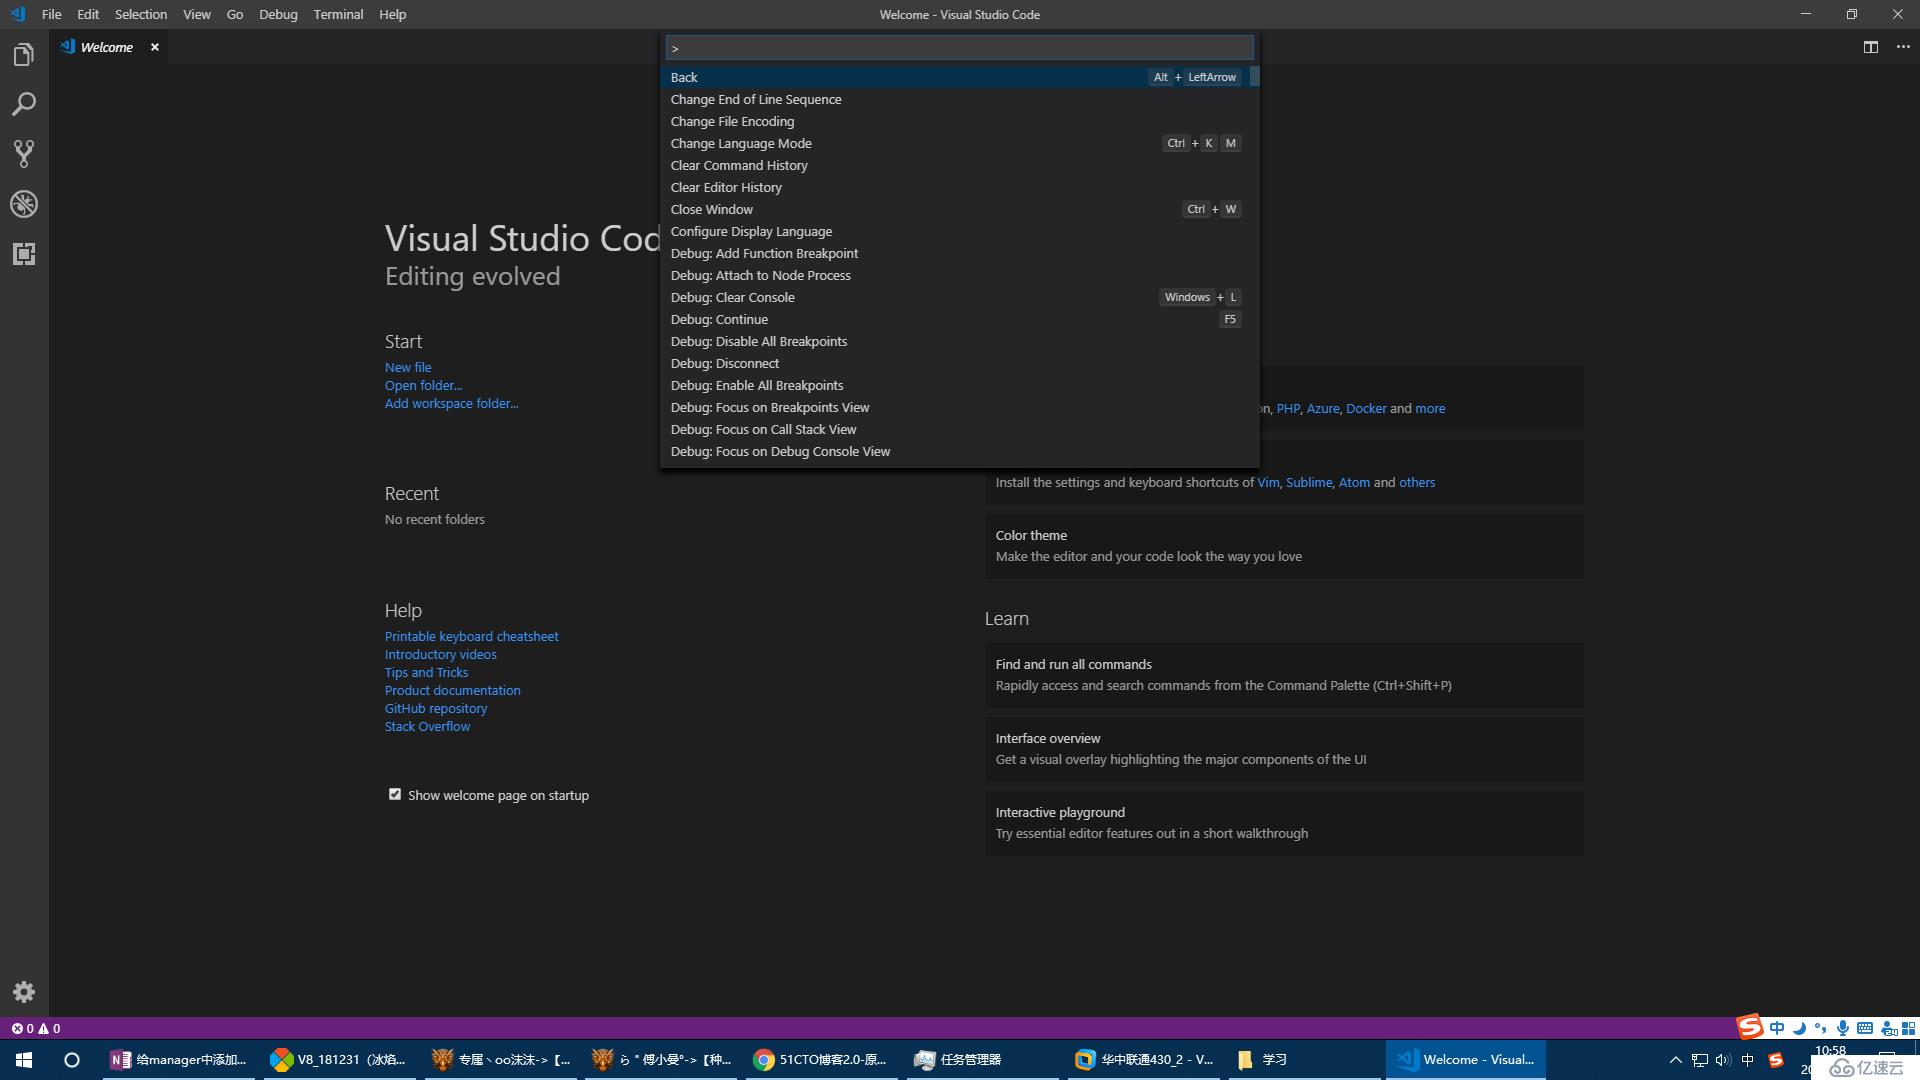Toggle the taskbar 中 input indicator

(1747, 1060)
